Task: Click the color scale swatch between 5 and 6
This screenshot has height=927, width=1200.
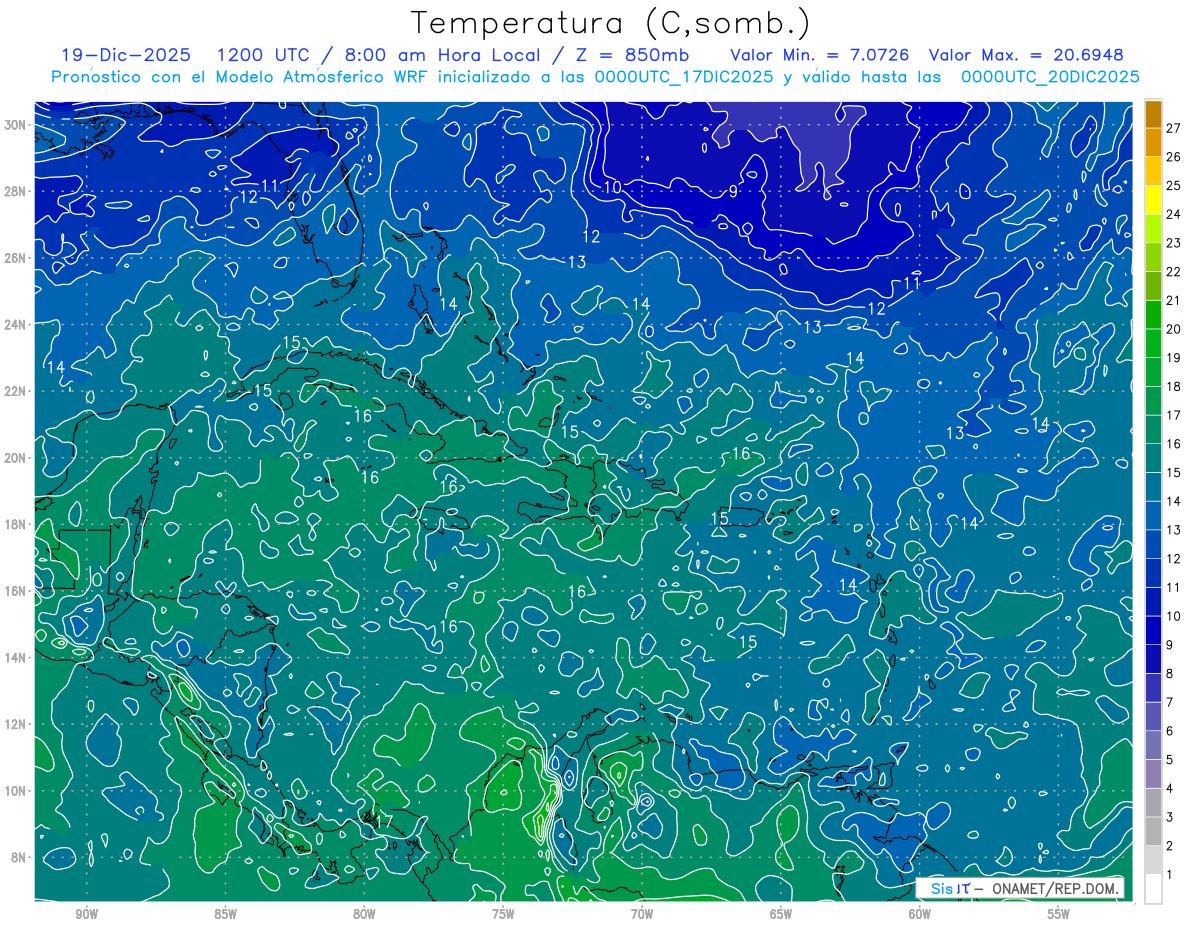Action: pyautogui.click(x=1153, y=746)
